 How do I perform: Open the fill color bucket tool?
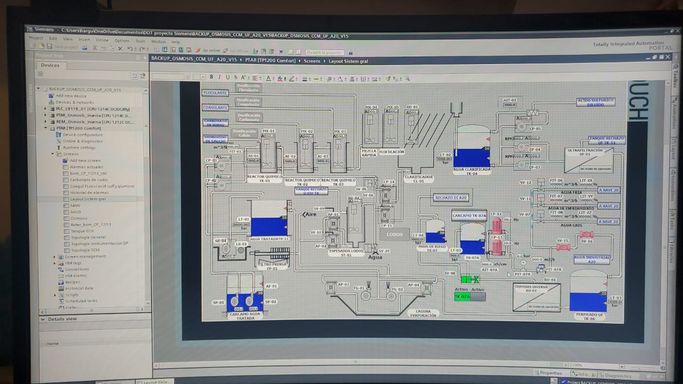pyautogui.click(x=281, y=78)
